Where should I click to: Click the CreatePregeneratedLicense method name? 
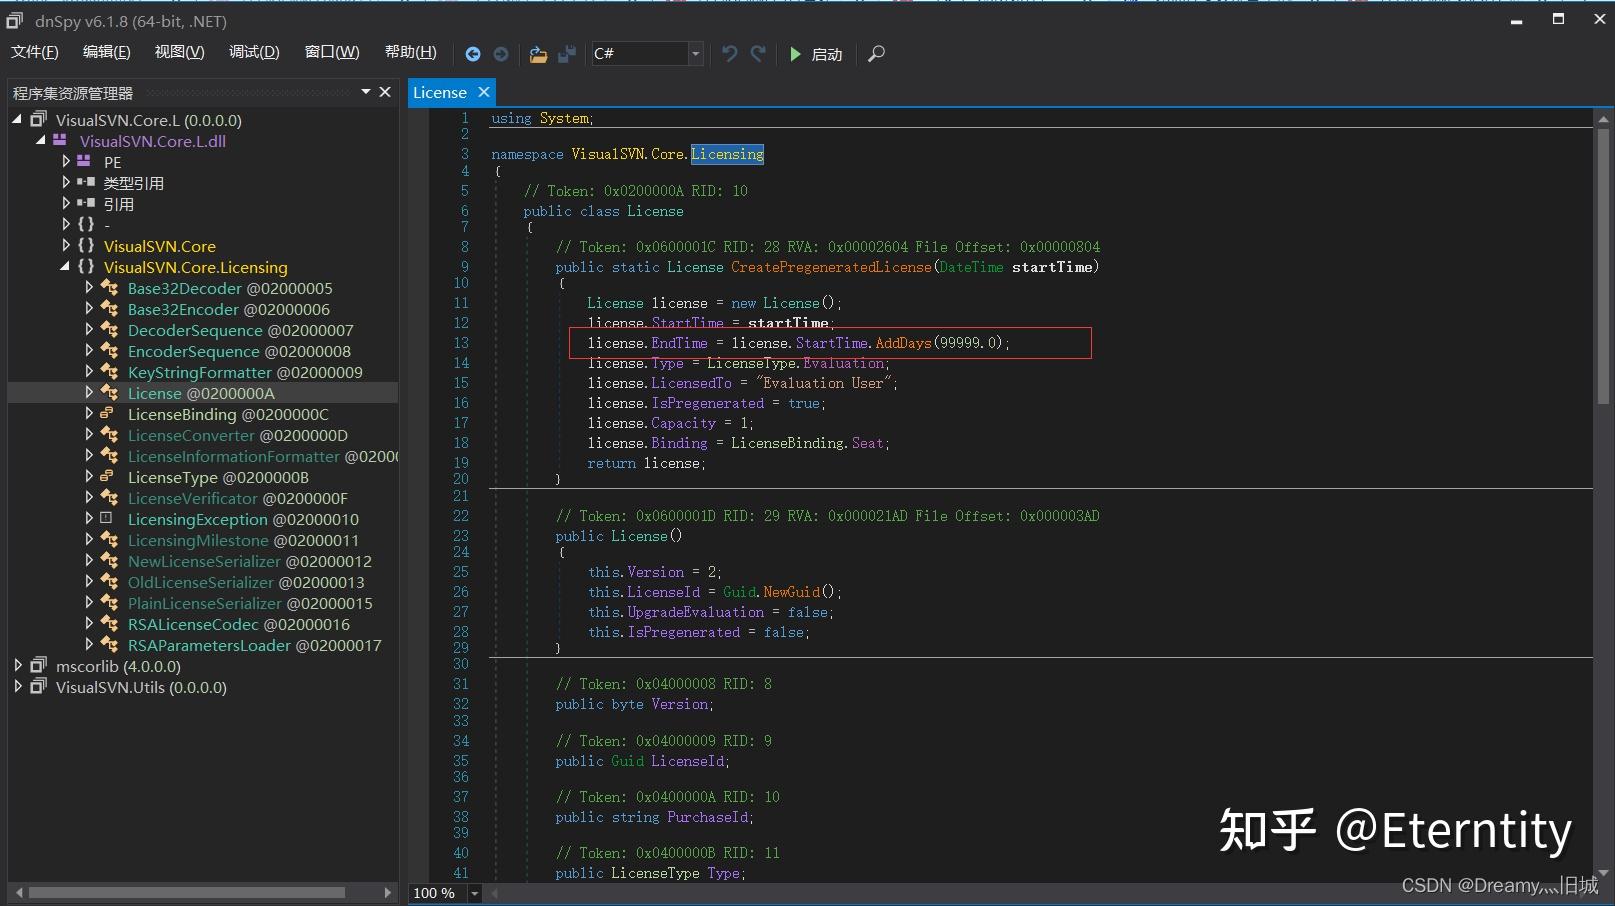click(x=831, y=267)
